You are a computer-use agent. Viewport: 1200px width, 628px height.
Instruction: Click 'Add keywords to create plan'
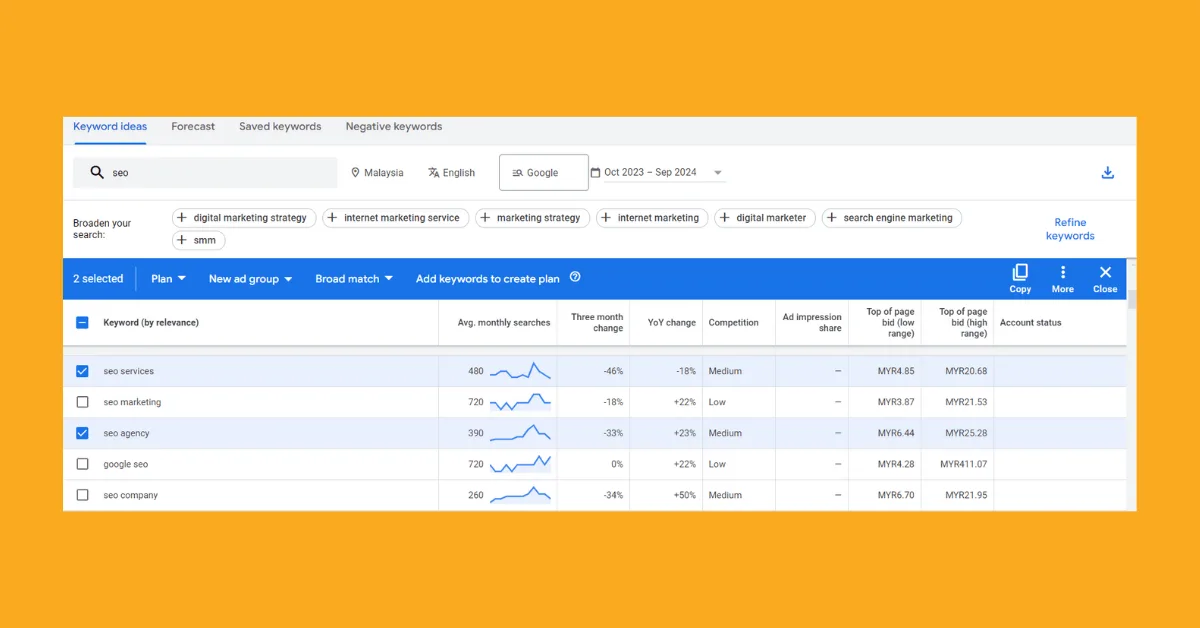(488, 279)
